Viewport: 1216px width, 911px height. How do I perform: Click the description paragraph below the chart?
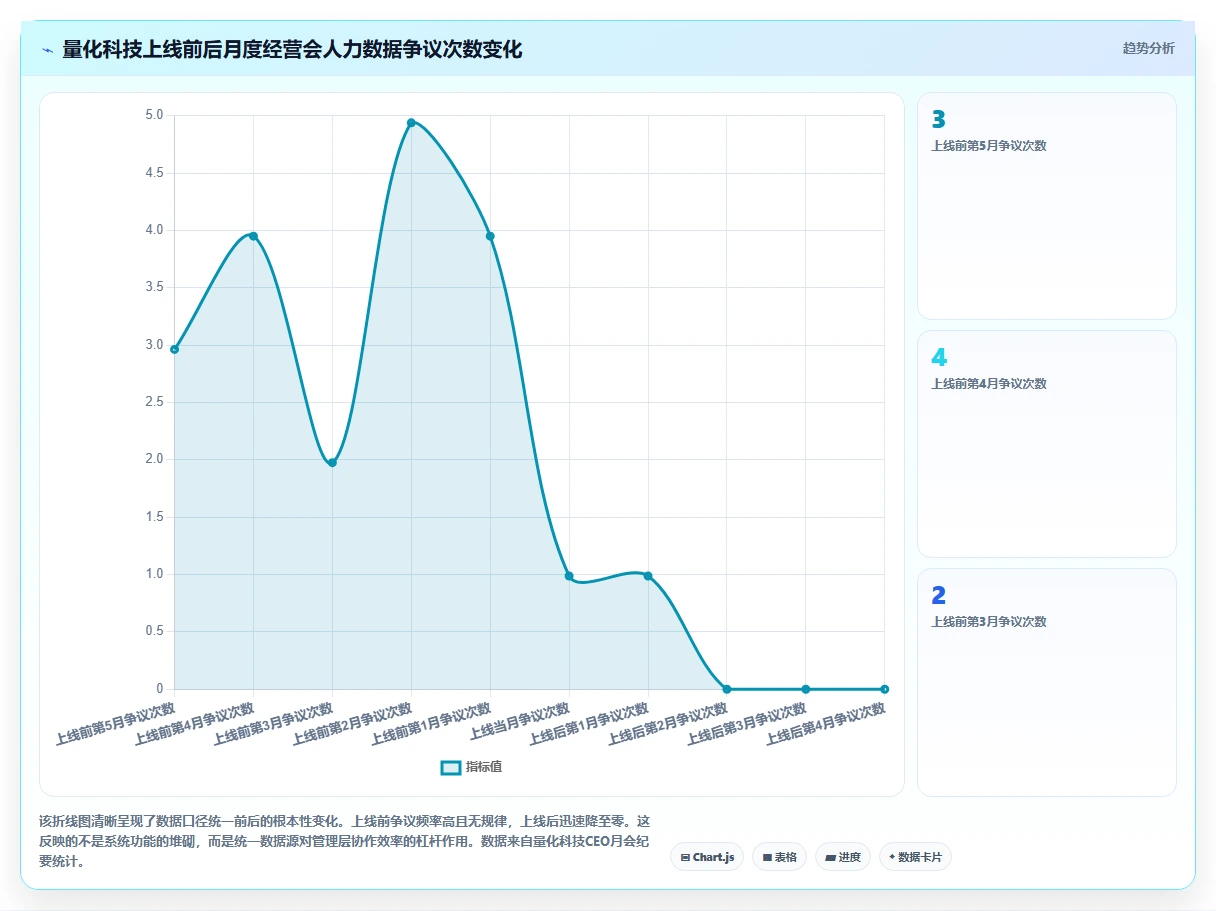(345, 841)
